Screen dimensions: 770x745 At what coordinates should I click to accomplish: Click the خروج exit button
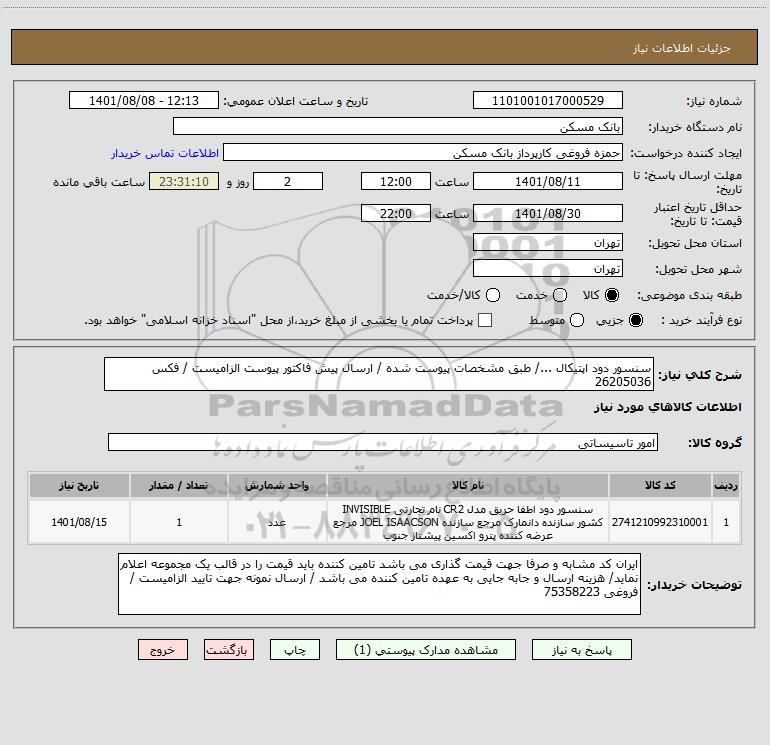[x=163, y=650]
